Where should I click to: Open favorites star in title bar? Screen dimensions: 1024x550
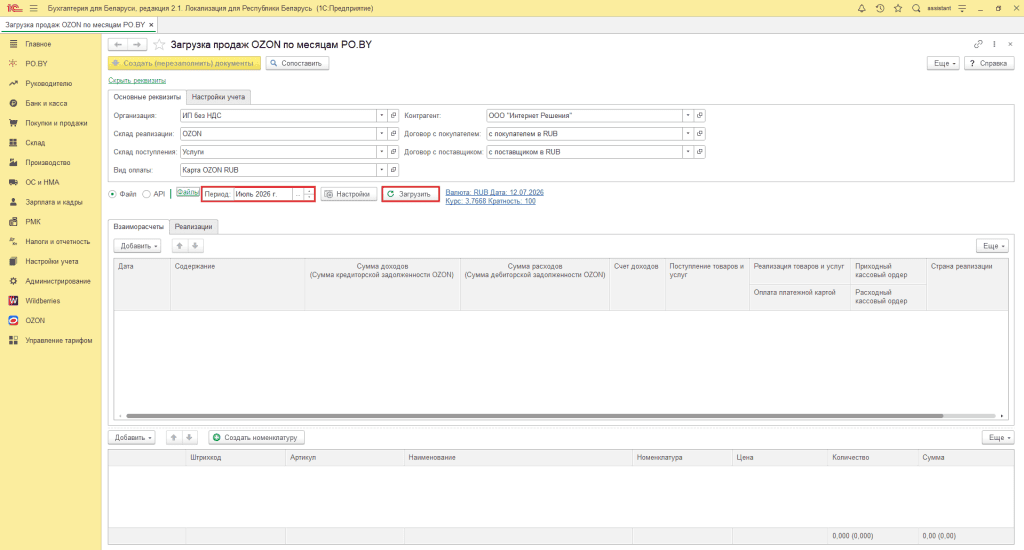[898, 8]
